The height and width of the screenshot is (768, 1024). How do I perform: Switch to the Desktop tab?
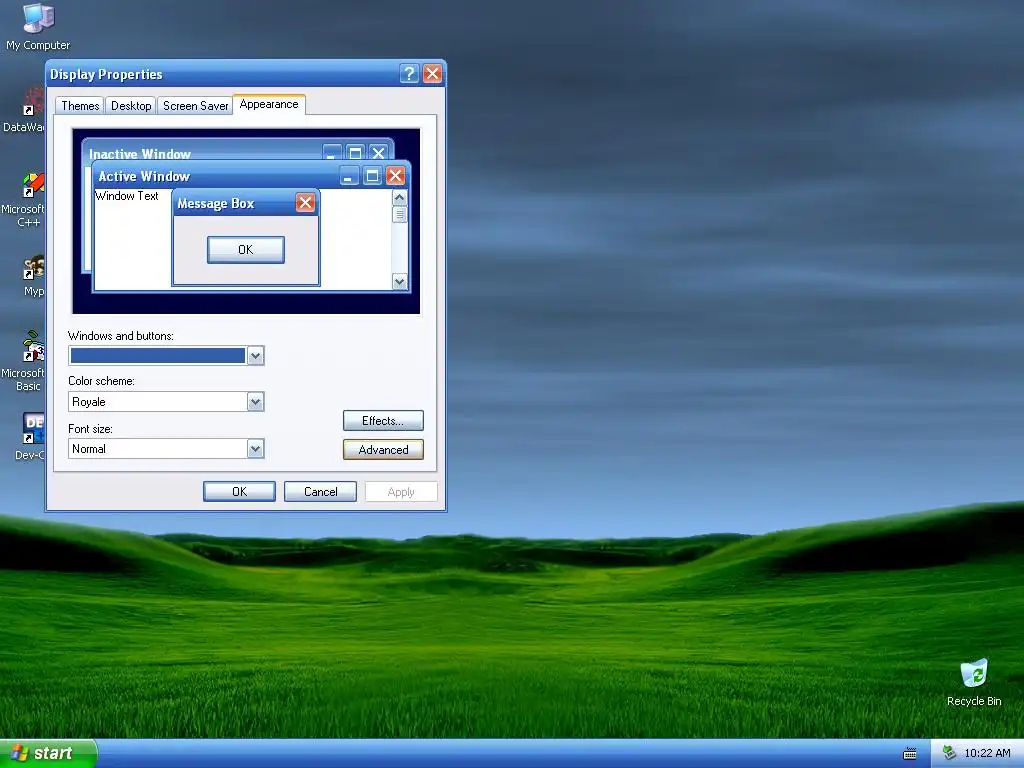[131, 106]
